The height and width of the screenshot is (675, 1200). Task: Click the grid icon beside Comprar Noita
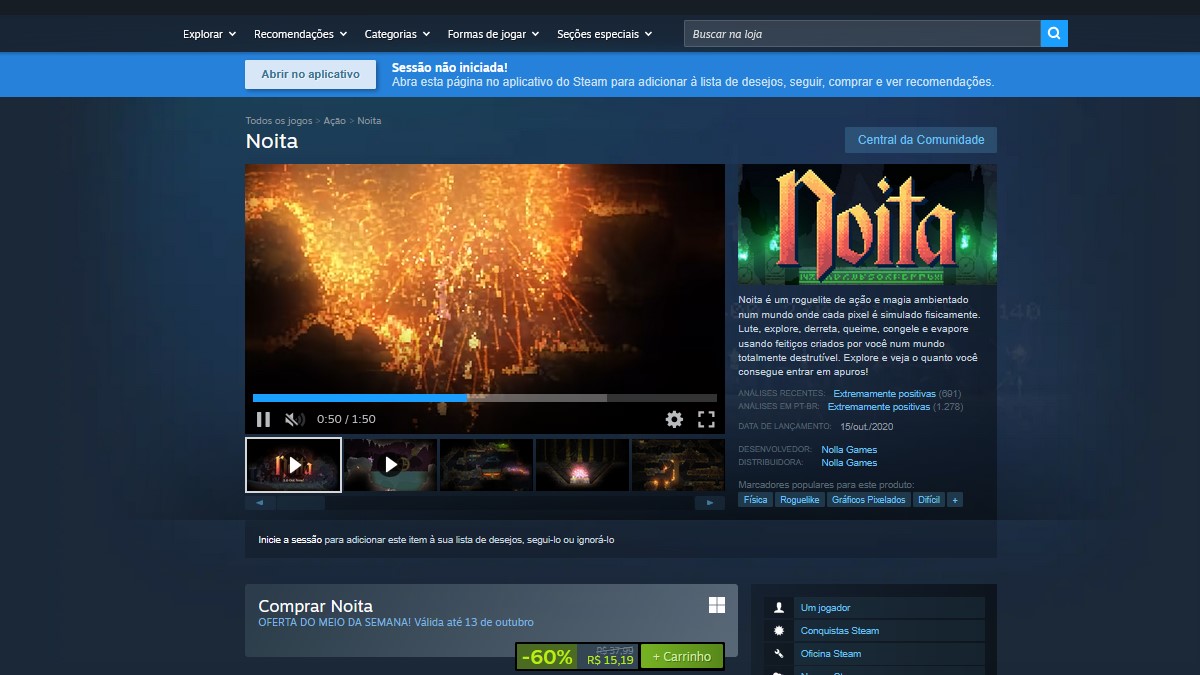tap(717, 604)
